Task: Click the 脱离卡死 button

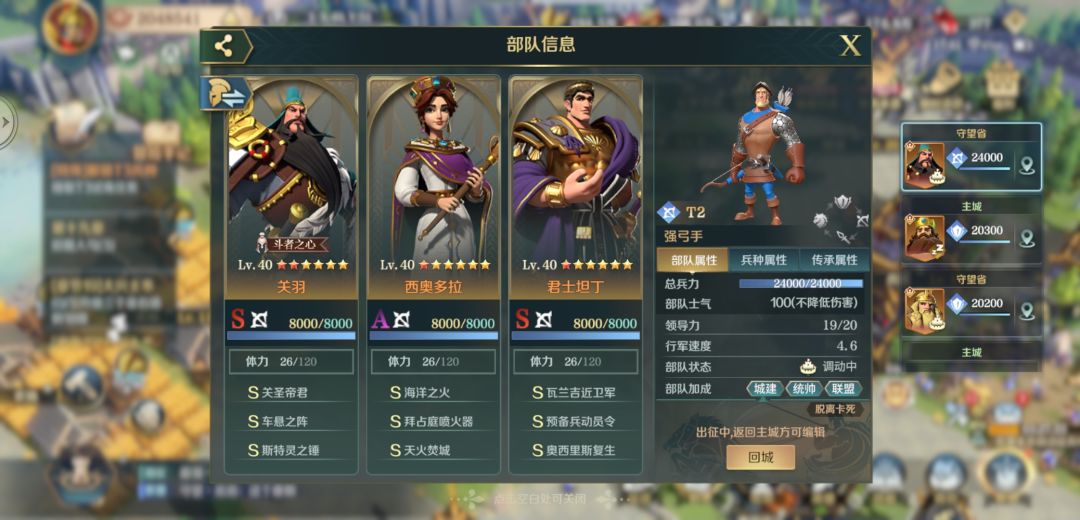Action: pos(835,410)
